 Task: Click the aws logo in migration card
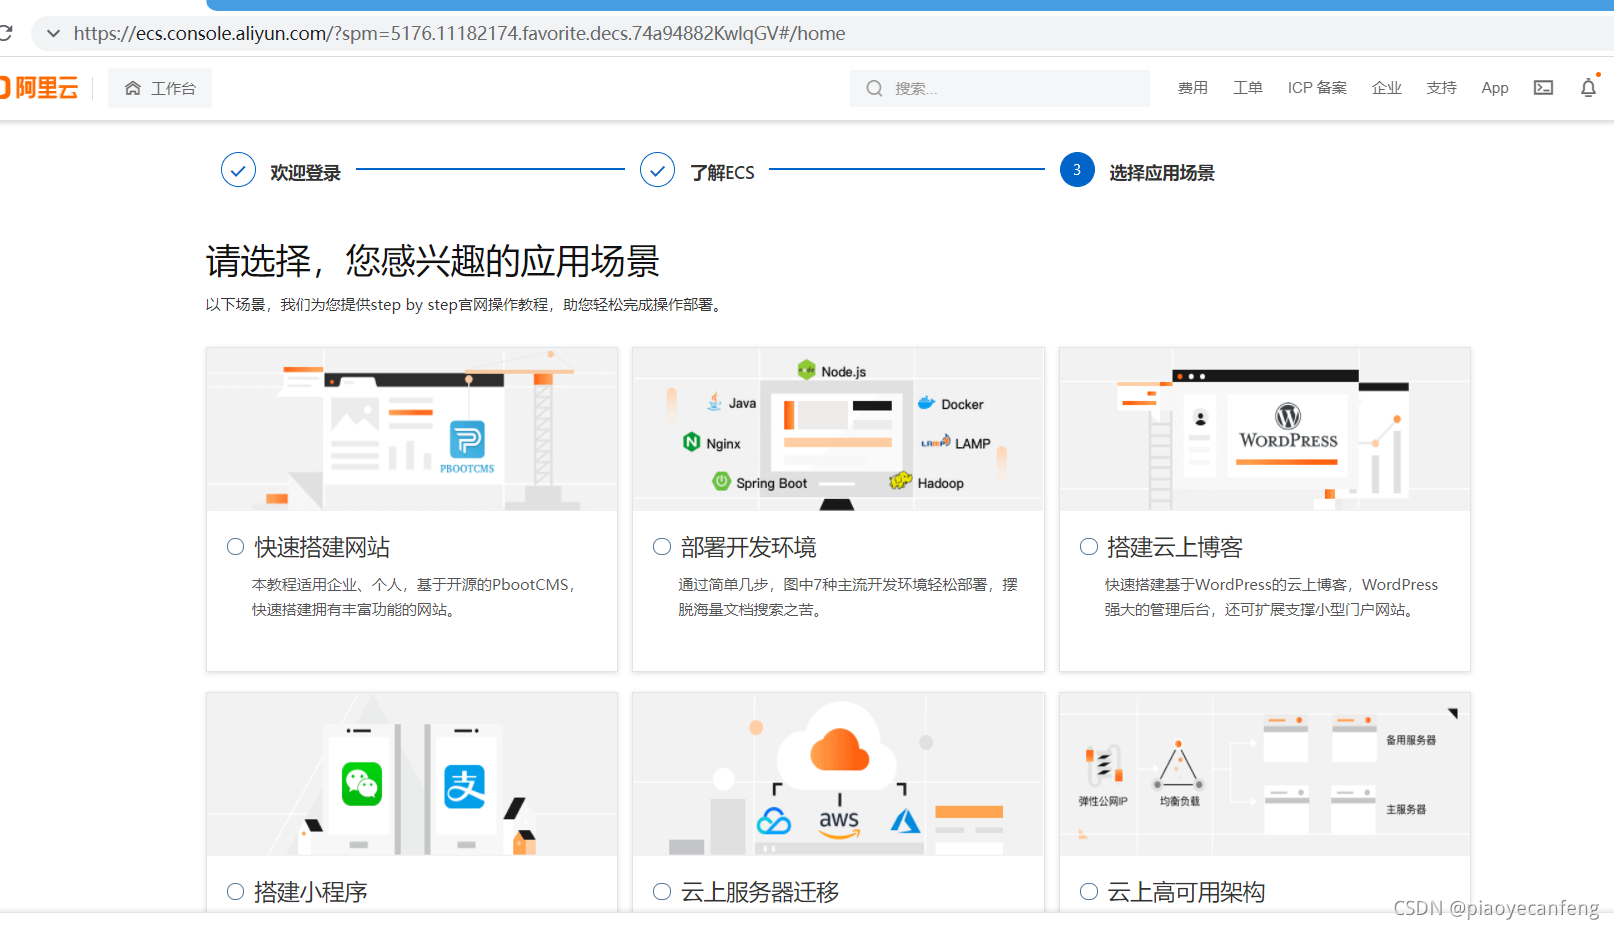(x=839, y=822)
